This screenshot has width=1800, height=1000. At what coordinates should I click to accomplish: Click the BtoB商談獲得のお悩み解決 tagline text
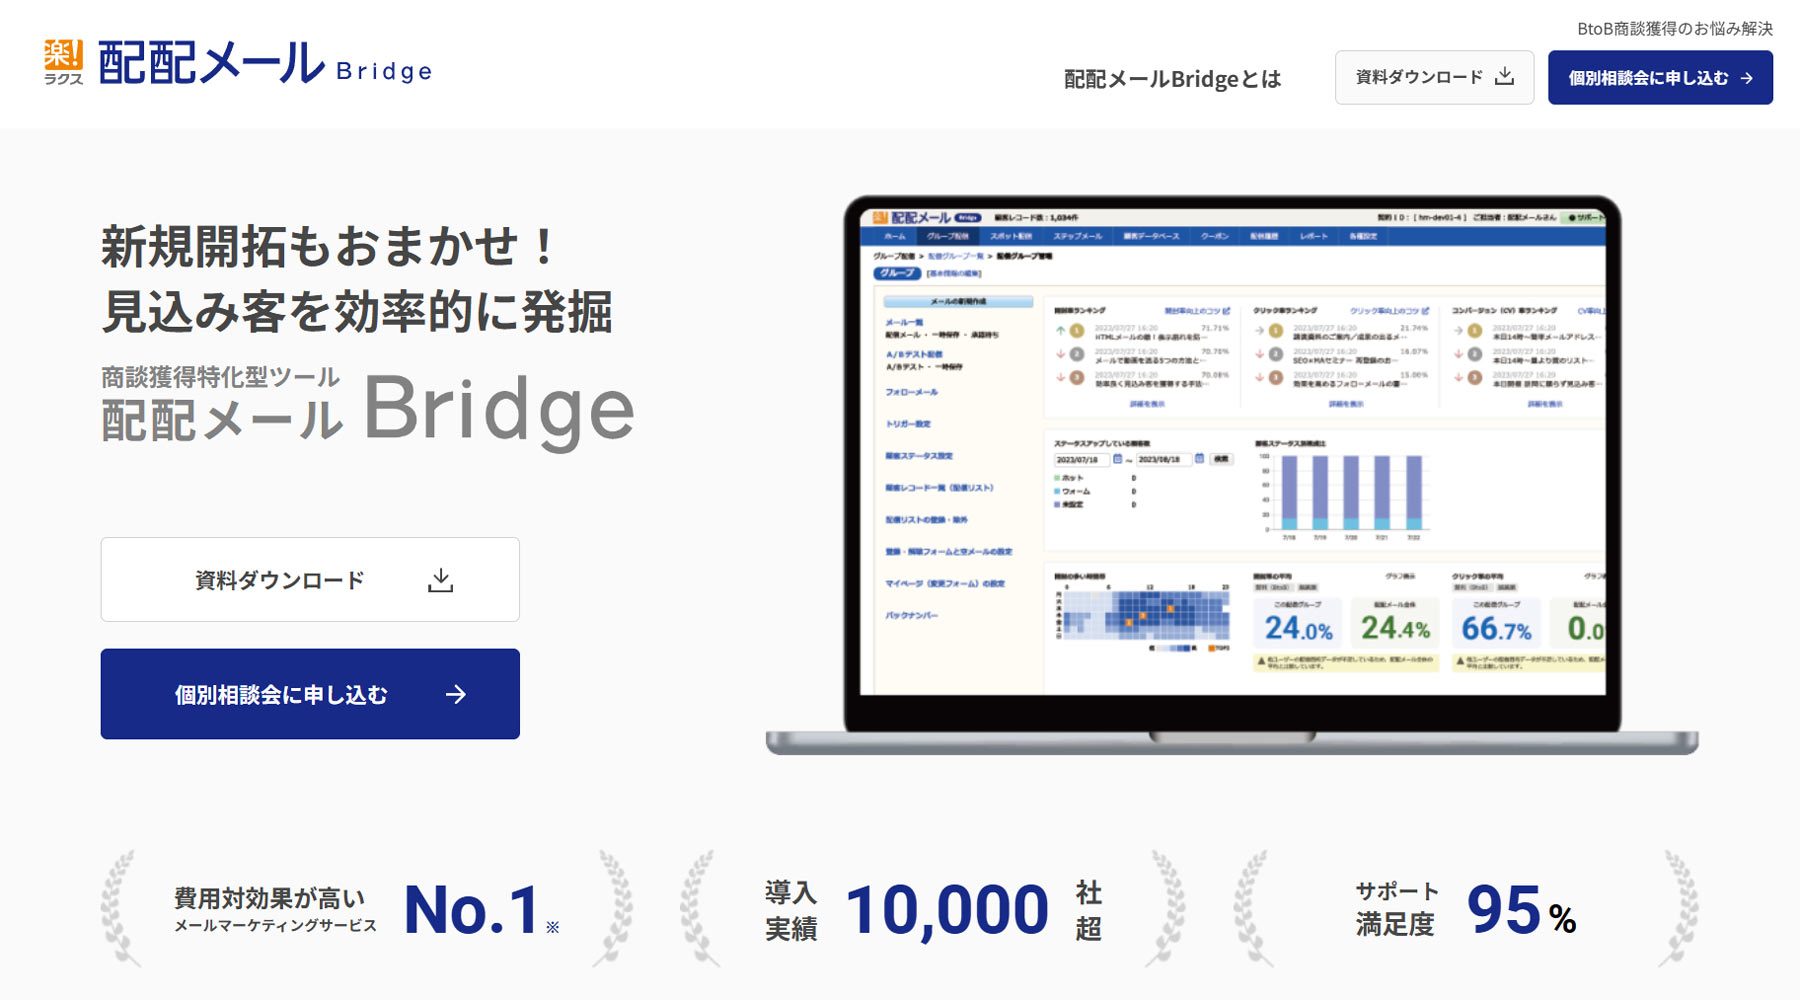[1675, 29]
